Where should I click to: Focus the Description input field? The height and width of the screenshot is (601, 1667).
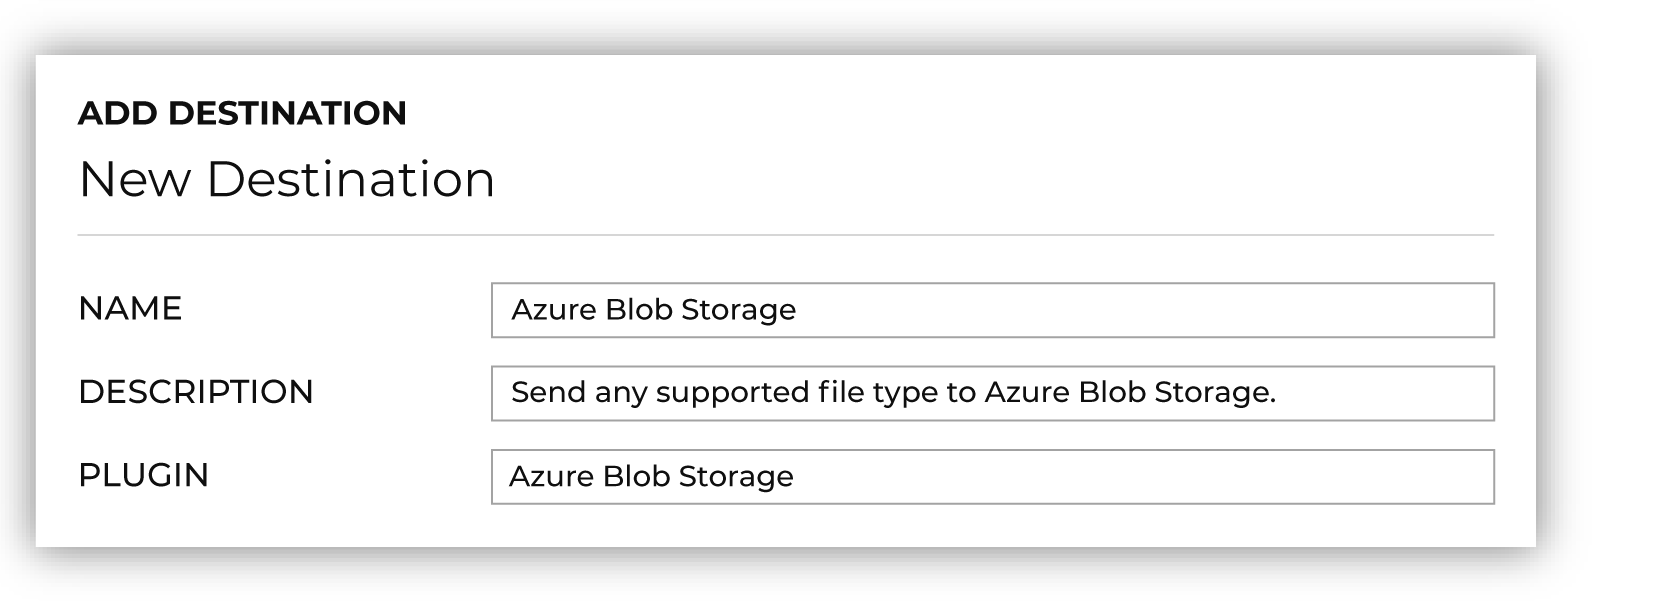(x=992, y=393)
